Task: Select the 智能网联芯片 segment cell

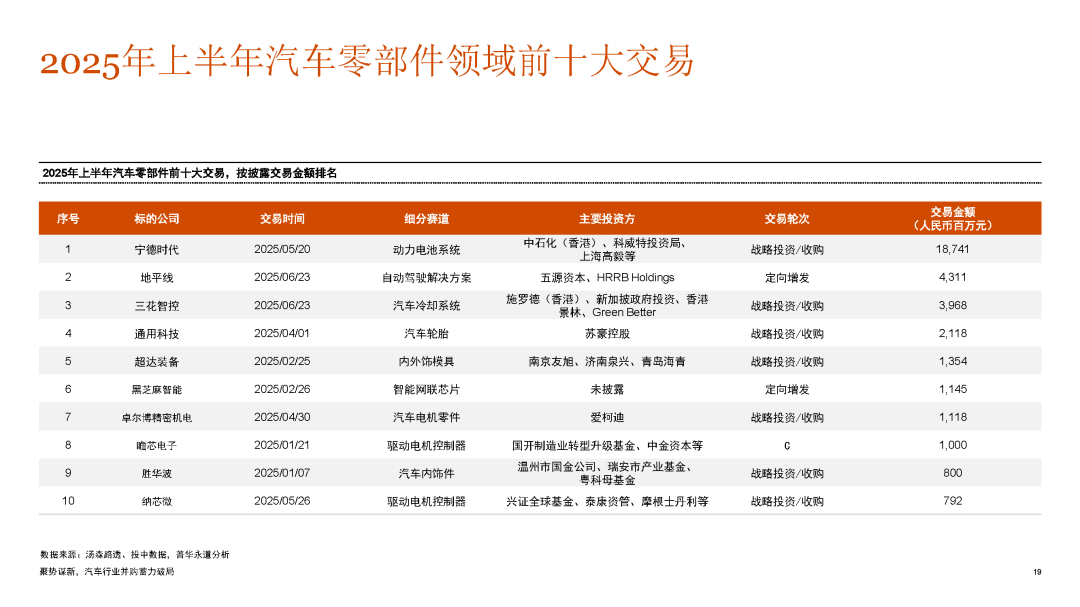Action: point(426,389)
